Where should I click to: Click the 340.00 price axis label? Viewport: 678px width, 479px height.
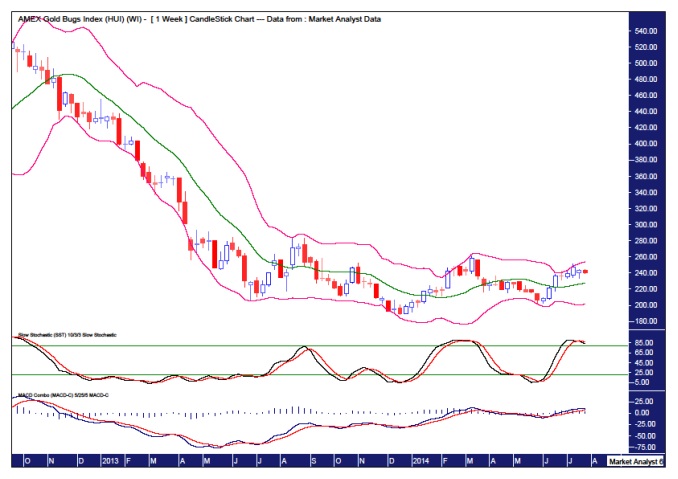[646, 192]
